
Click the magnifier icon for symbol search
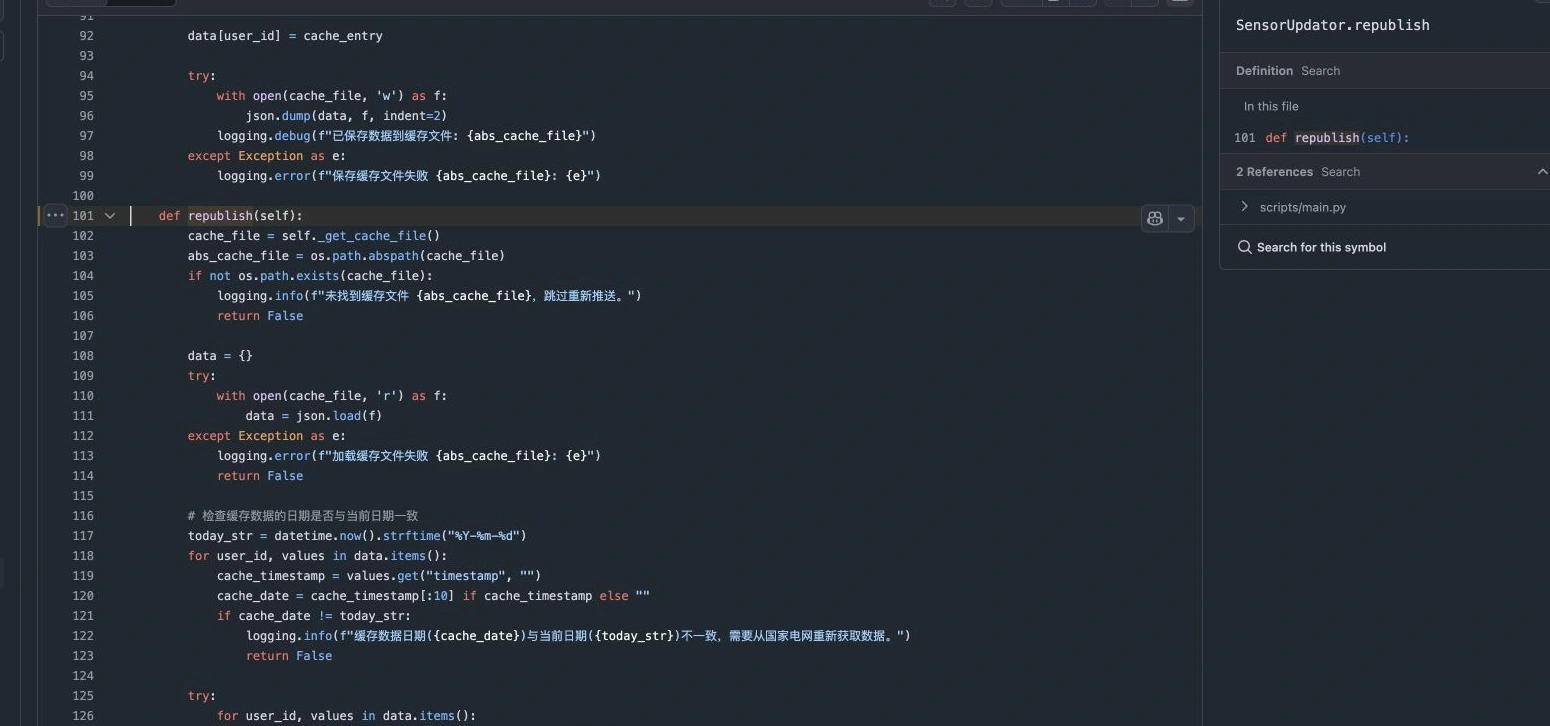coord(1245,247)
